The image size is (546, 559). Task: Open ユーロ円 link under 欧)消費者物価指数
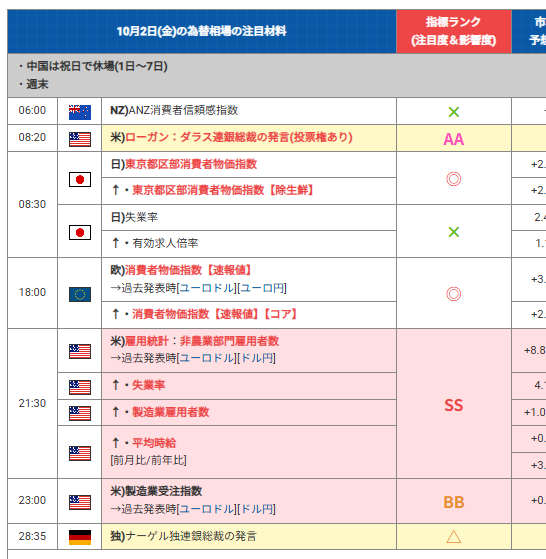tap(262, 288)
